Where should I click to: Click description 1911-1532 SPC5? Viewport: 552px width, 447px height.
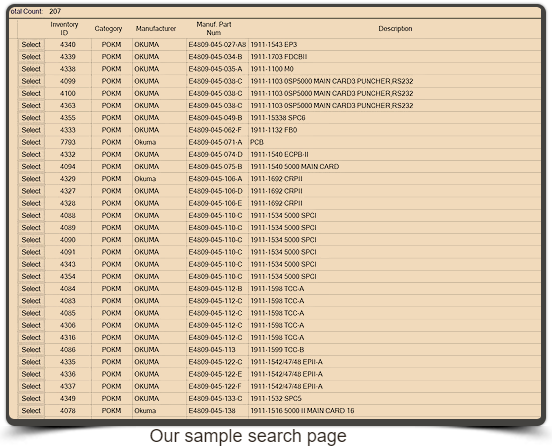point(276,398)
